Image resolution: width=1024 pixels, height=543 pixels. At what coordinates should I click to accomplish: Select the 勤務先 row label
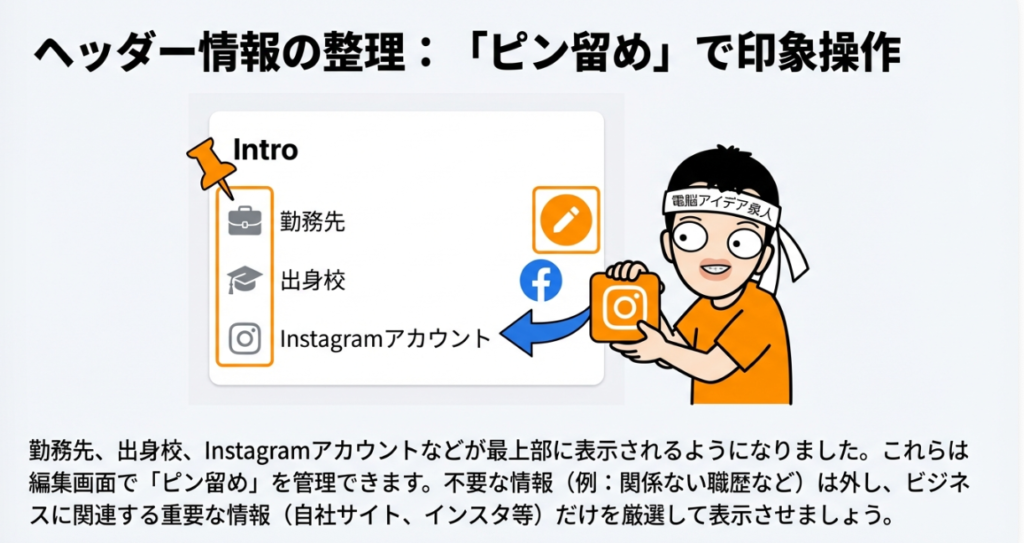click(x=312, y=222)
